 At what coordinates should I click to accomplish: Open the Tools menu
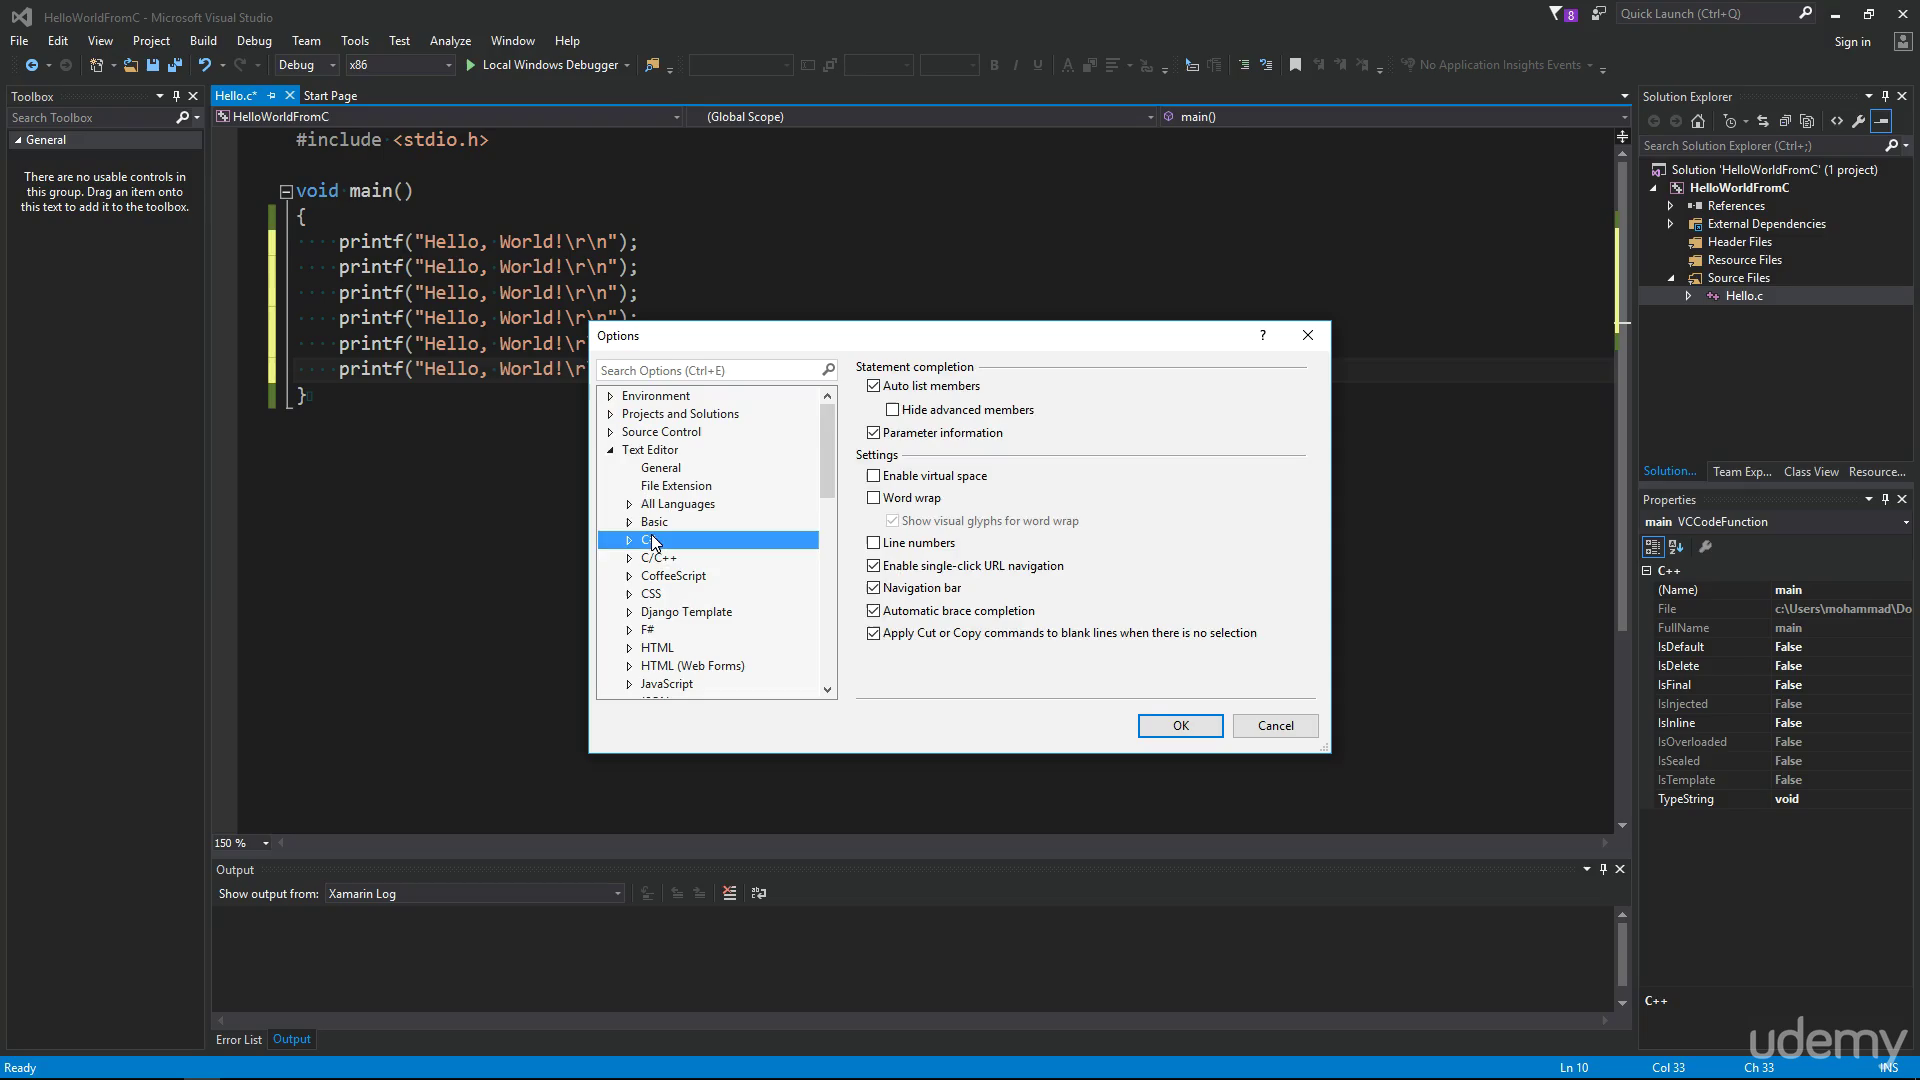pyautogui.click(x=355, y=41)
